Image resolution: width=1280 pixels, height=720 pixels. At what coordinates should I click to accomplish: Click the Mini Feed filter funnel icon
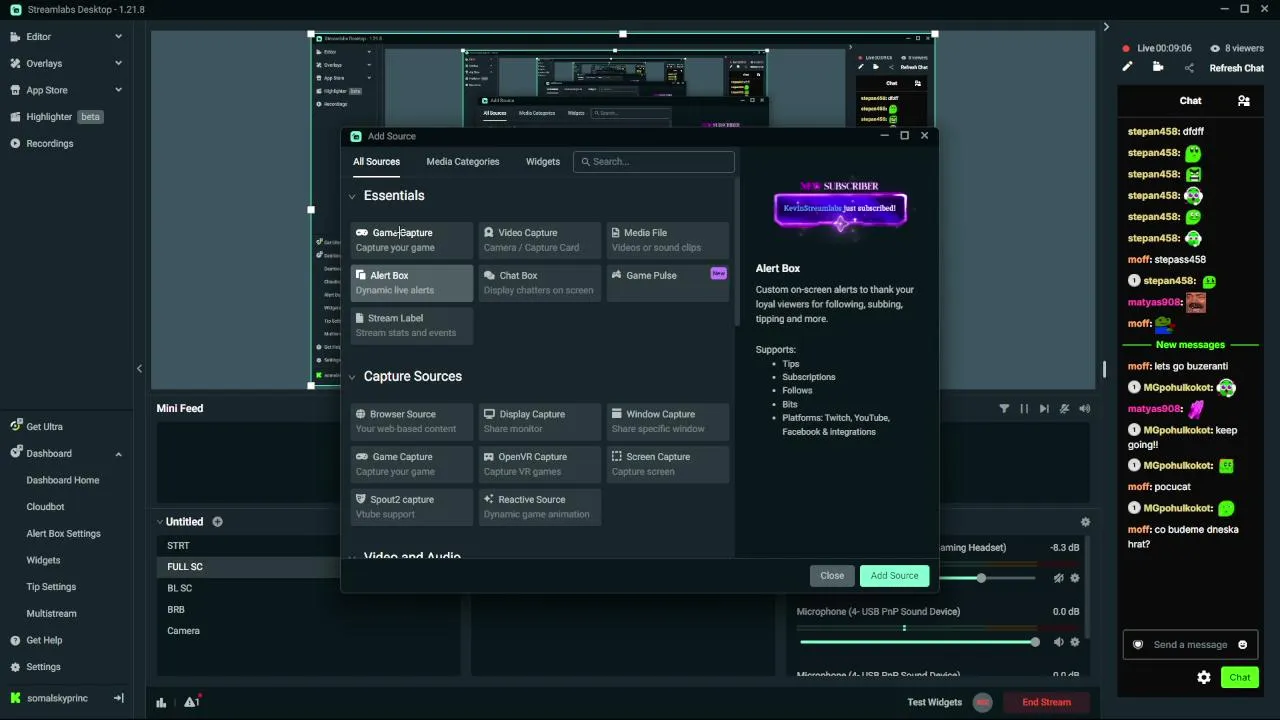(x=1004, y=408)
